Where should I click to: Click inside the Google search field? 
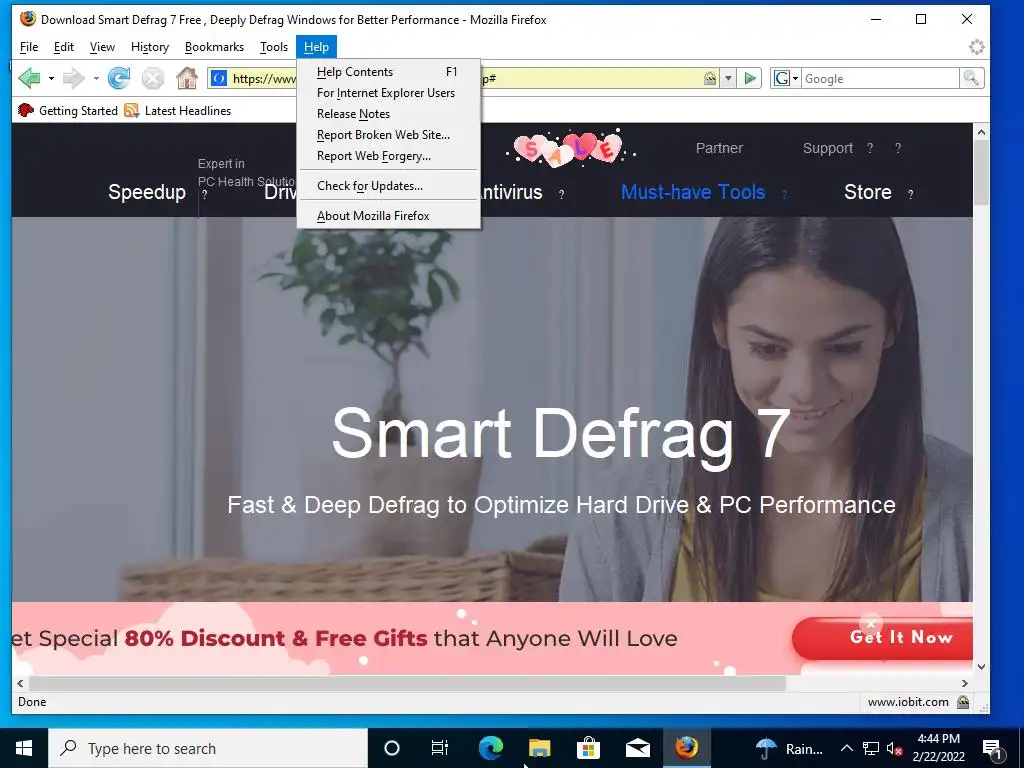880,78
